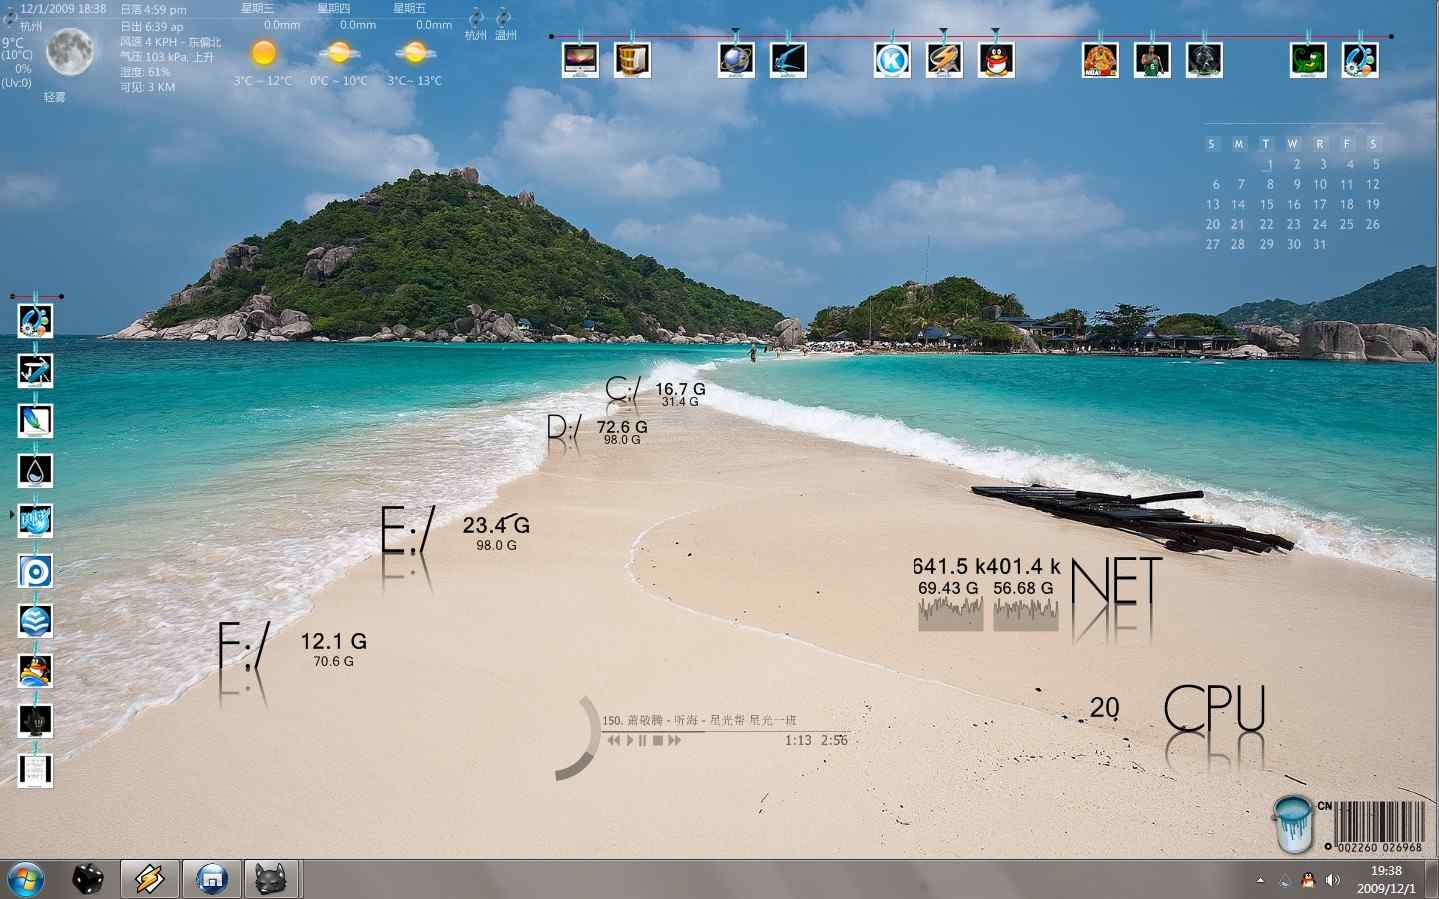The height and width of the screenshot is (899, 1439).
Task: Click the QQ penguin tray icon
Action: (x=1308, y=880)
